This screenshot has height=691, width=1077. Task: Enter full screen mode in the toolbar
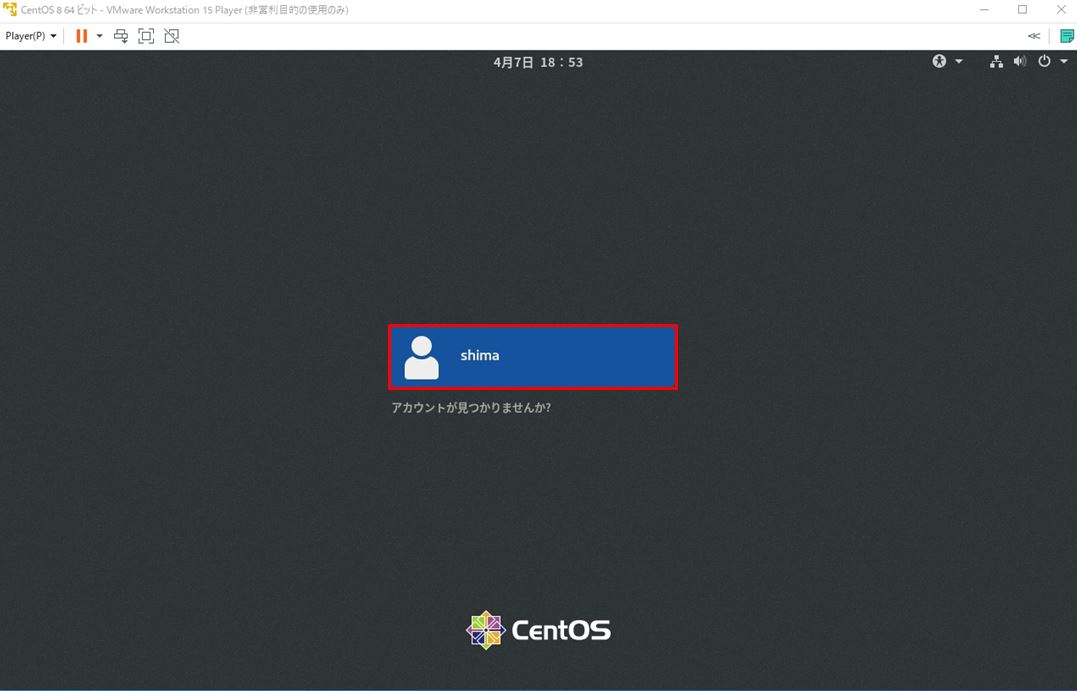pyautogui.click(x=146, y=36)
